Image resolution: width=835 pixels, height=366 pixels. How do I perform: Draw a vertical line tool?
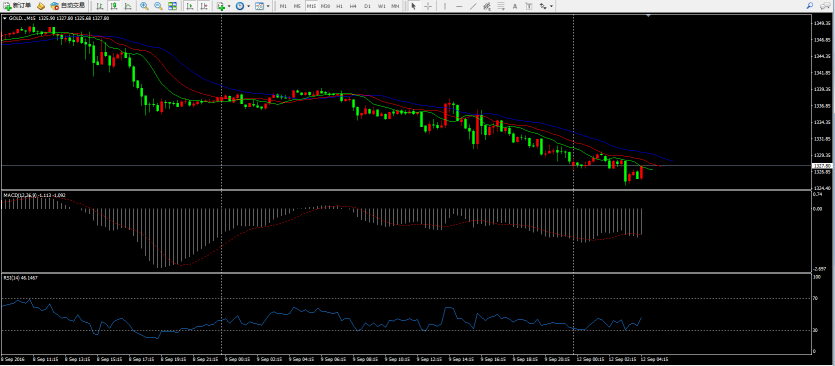click(445, 6)
